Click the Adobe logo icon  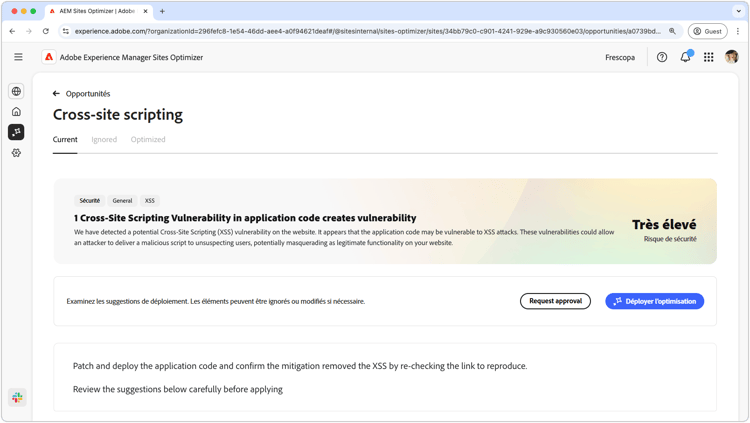coord(49,57)
